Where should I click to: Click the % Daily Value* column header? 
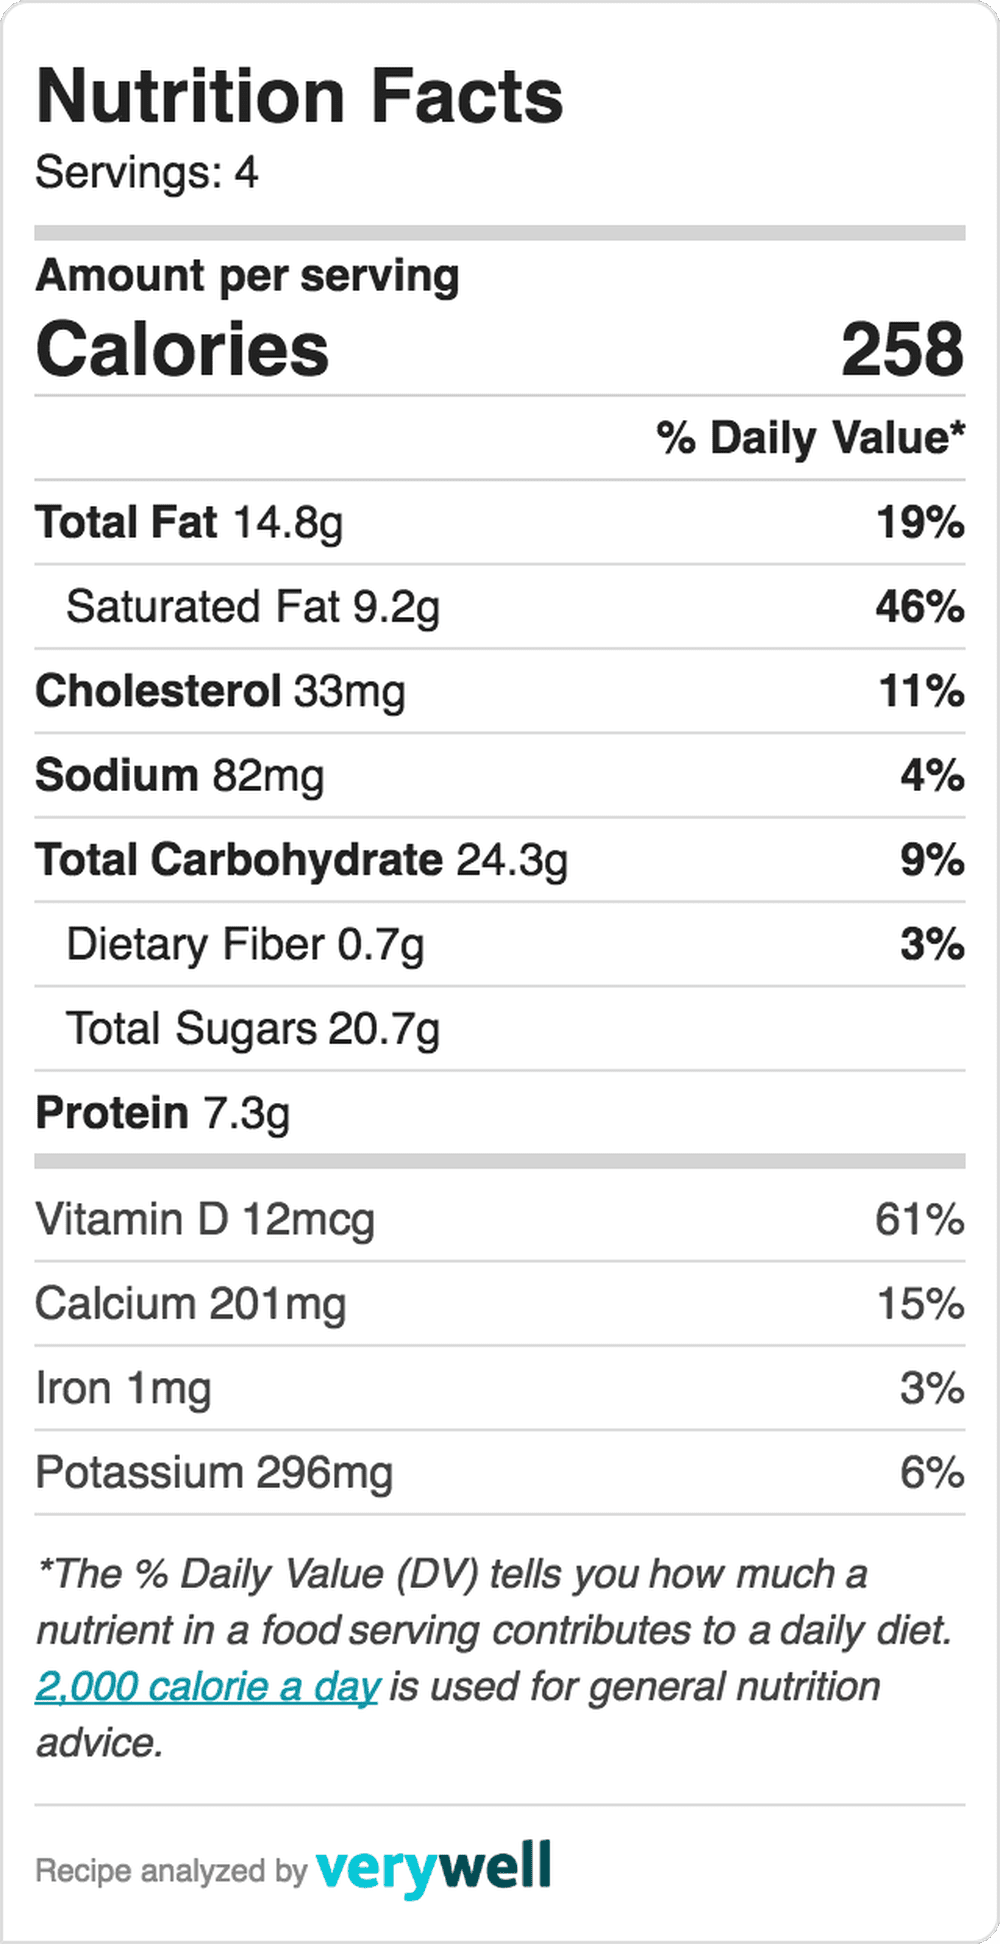click(x=811, y=438)
